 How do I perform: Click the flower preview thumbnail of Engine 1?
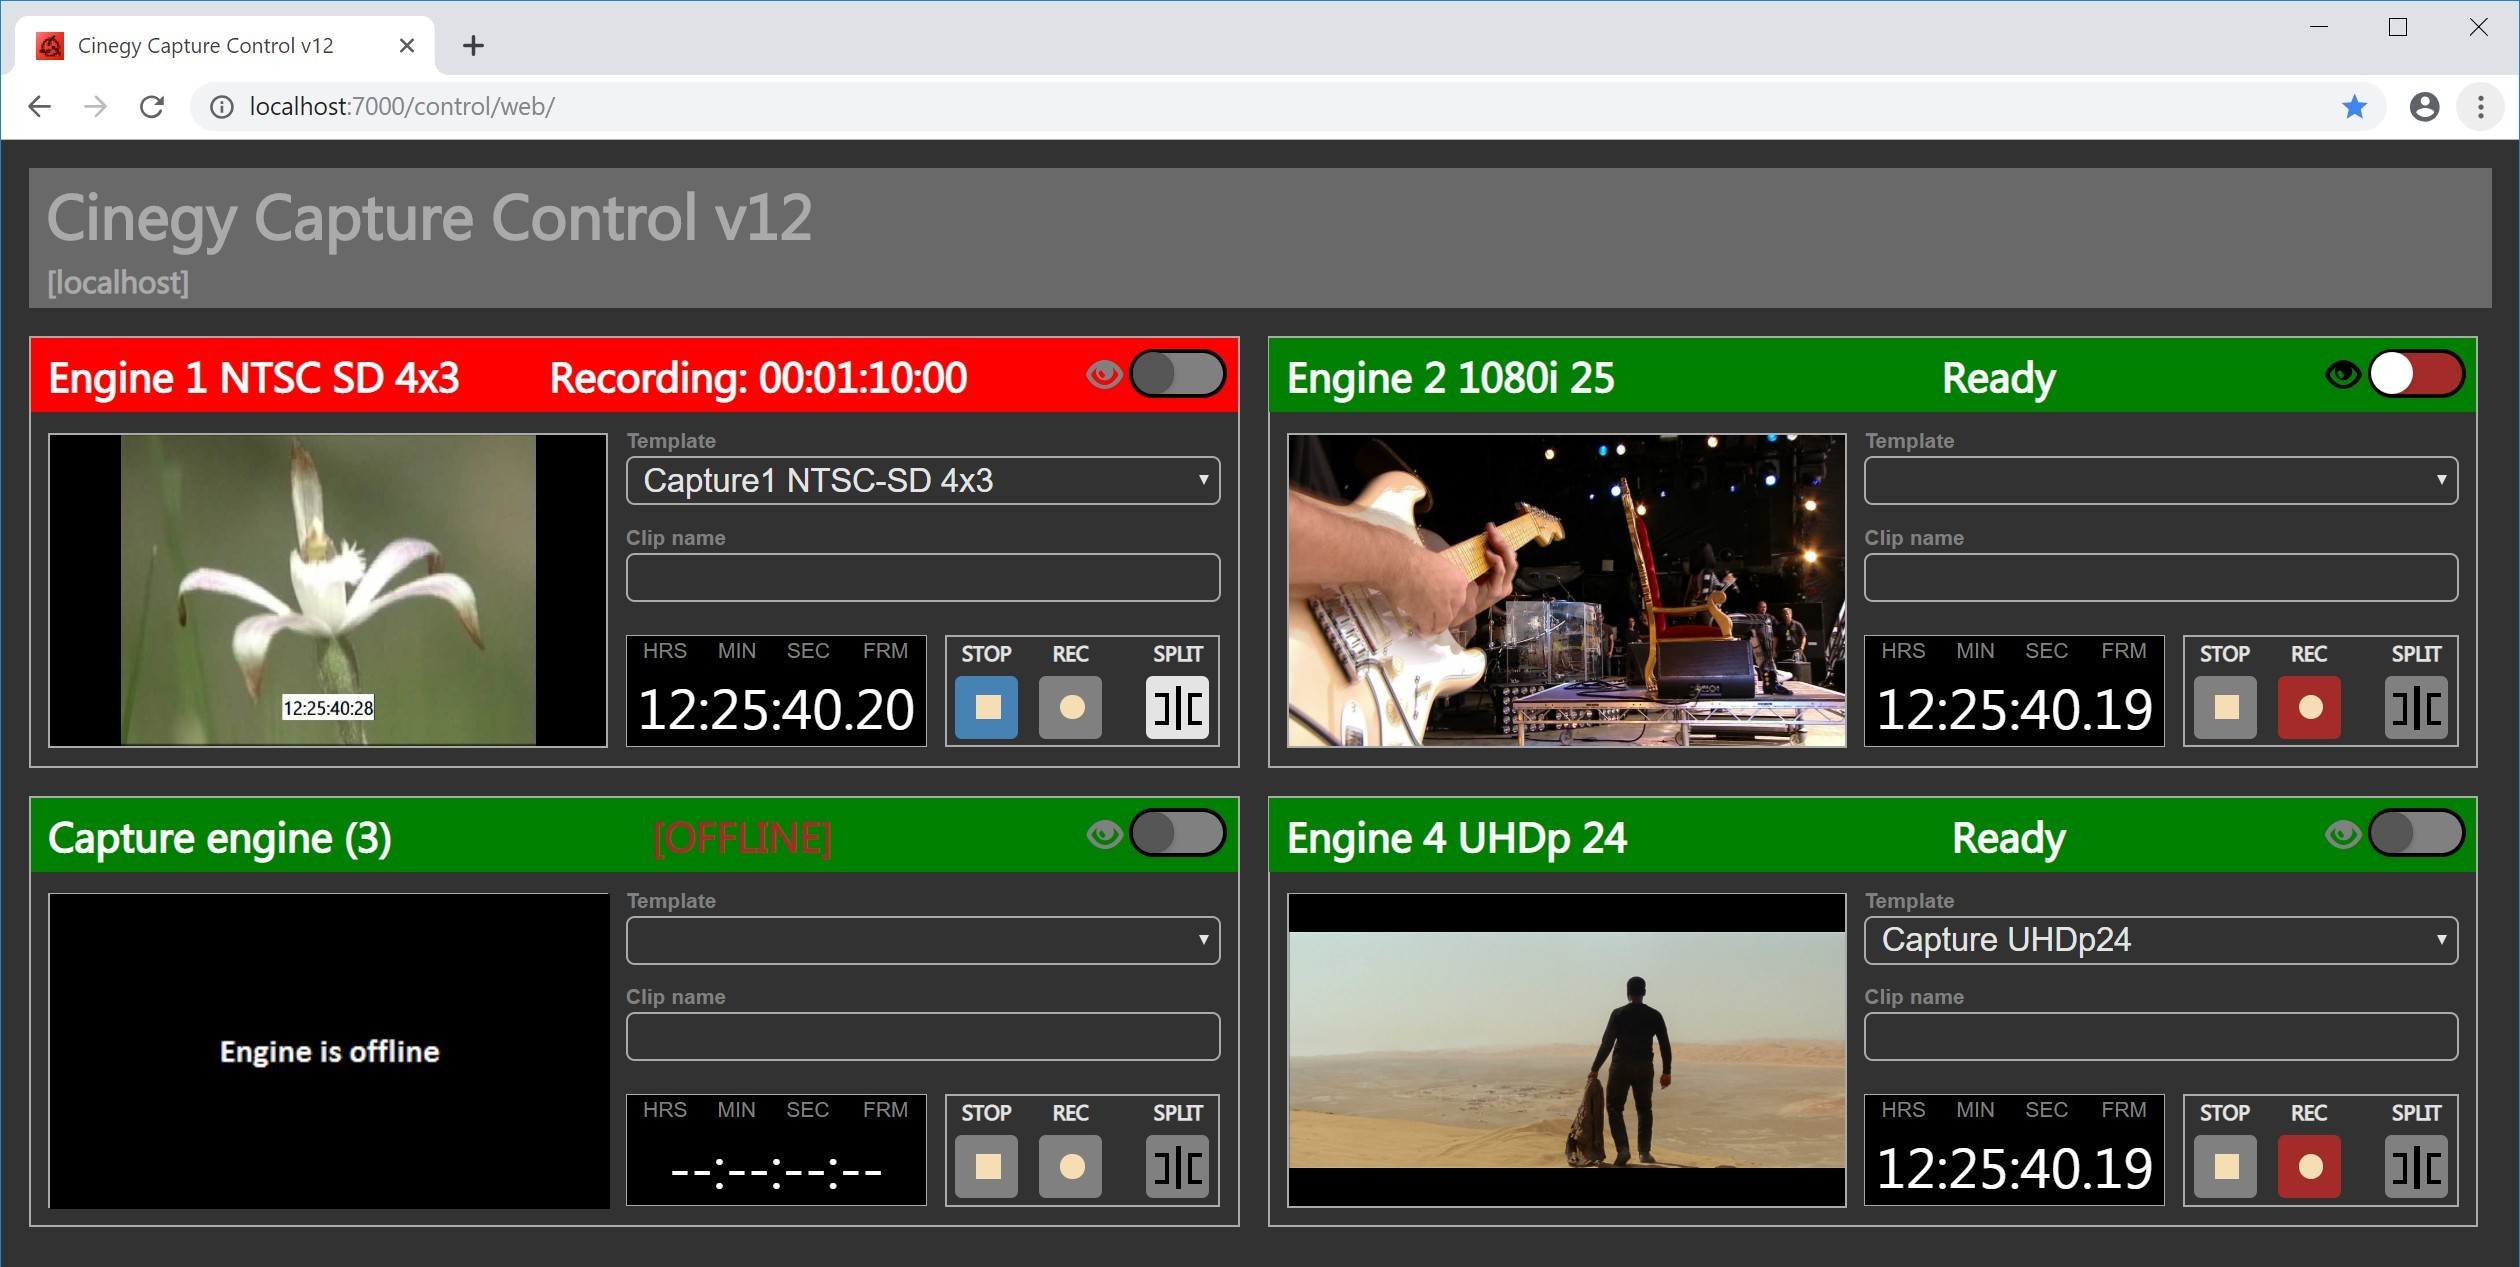(328, 590)
